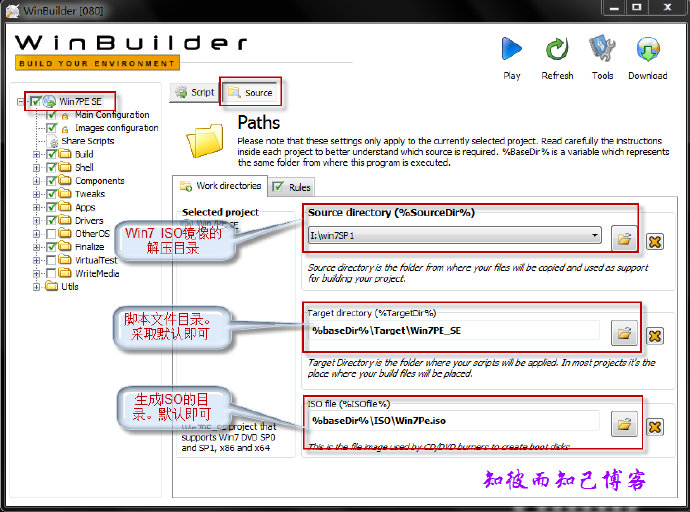Click the VirtualTest folder icon in tree
Screen dimensions: 690x512
[65, 260]
